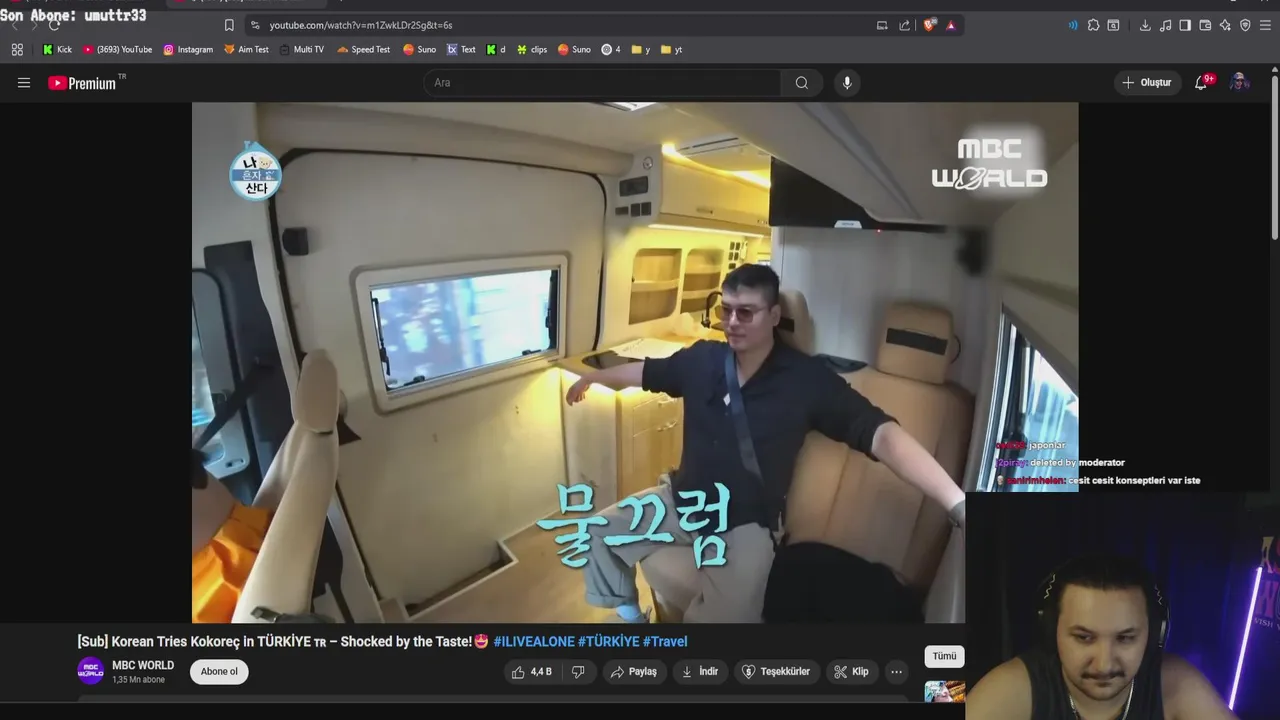Open the MBC WORLD channel avatar

pyautogui.click(x=90, y=671)
